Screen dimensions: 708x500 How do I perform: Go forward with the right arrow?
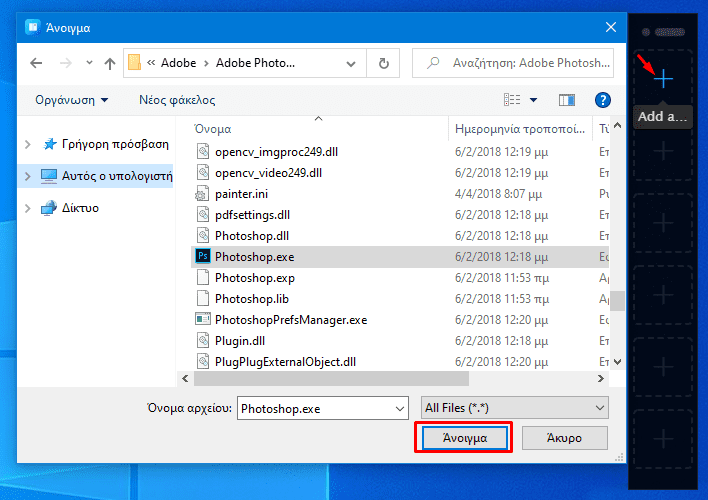click(66, 63)
